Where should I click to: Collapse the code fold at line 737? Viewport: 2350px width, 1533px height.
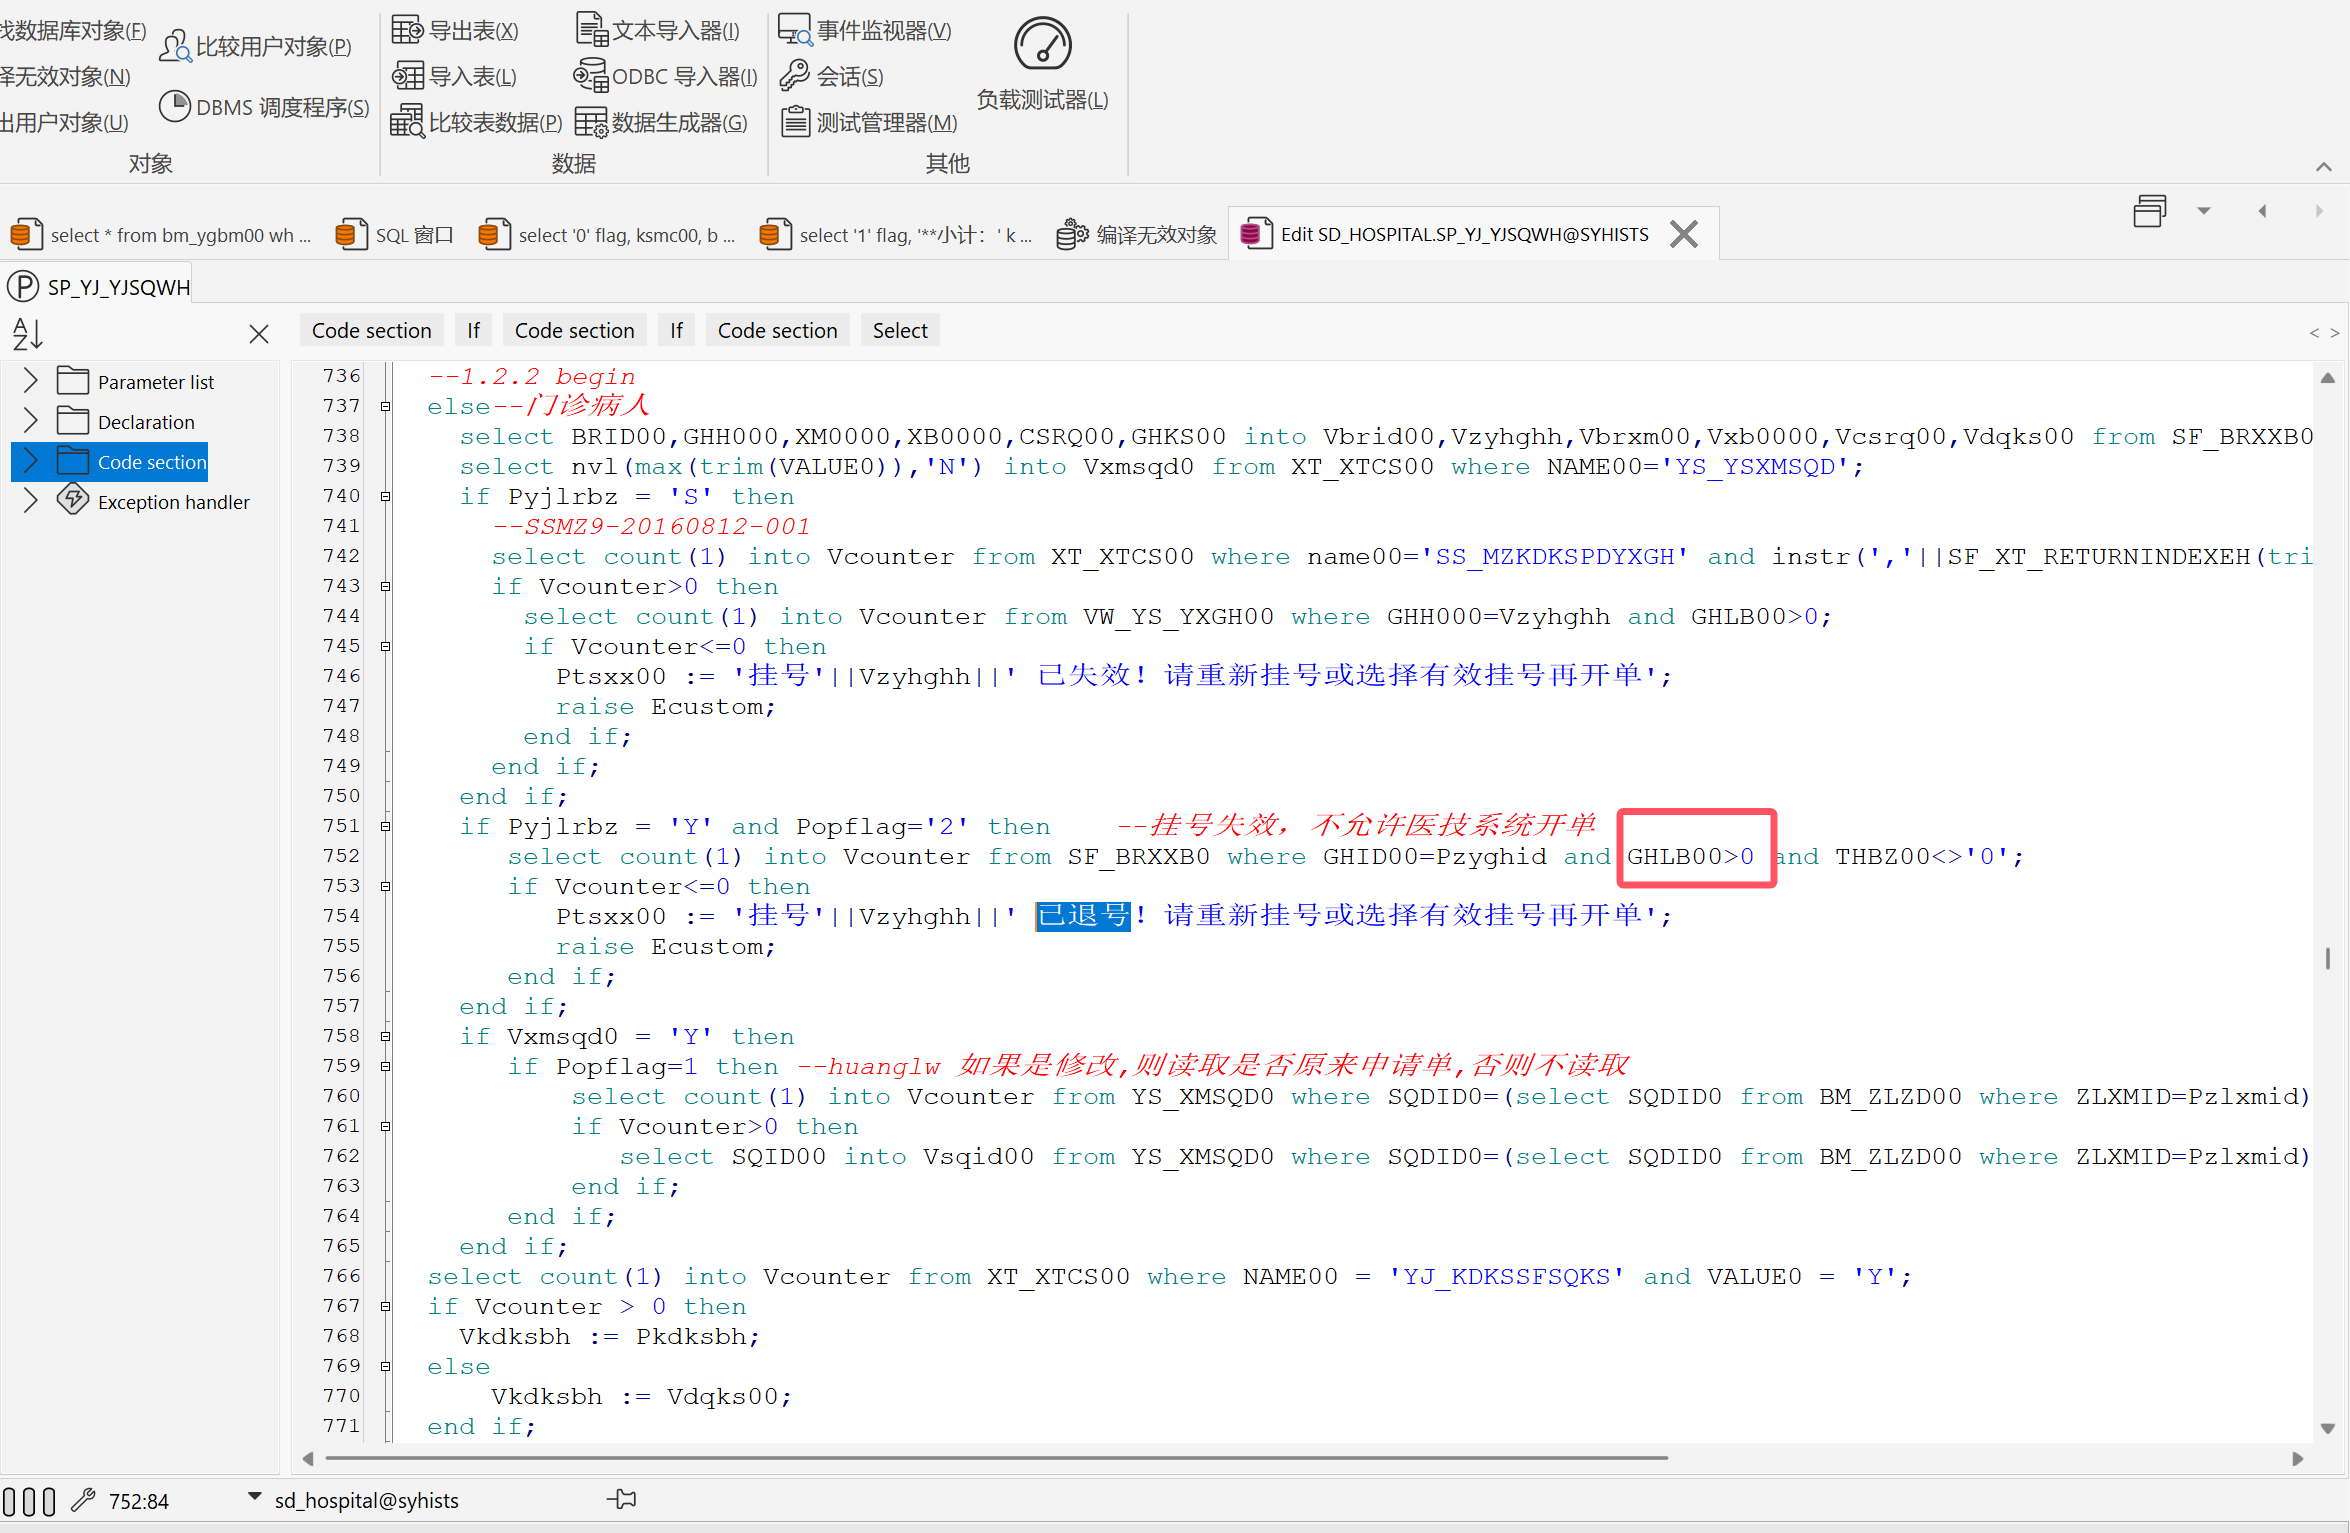click(x=386, y=406)
